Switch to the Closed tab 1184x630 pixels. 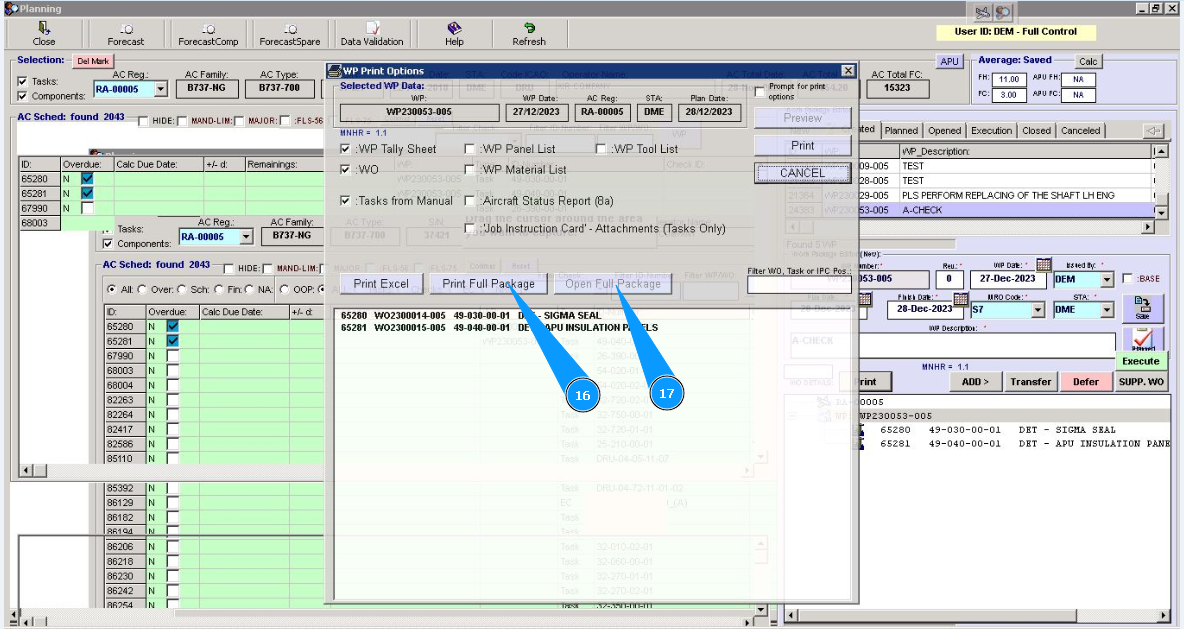(x=1036, y=131)
